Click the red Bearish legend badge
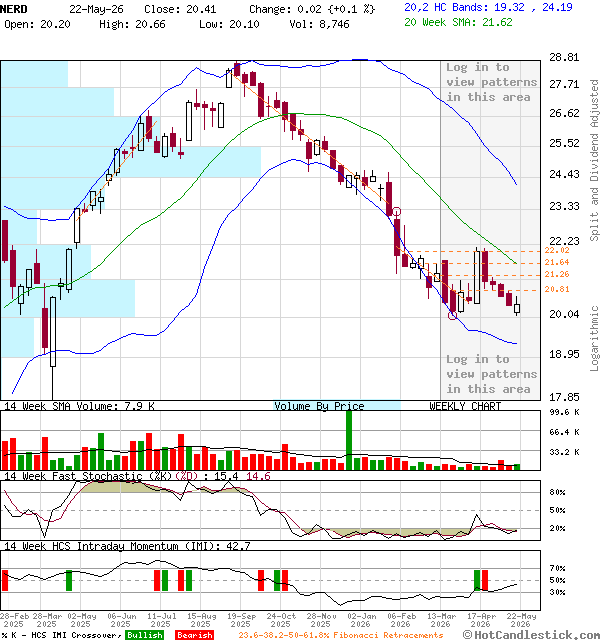The image size is (600, 640). click(195, 635)
